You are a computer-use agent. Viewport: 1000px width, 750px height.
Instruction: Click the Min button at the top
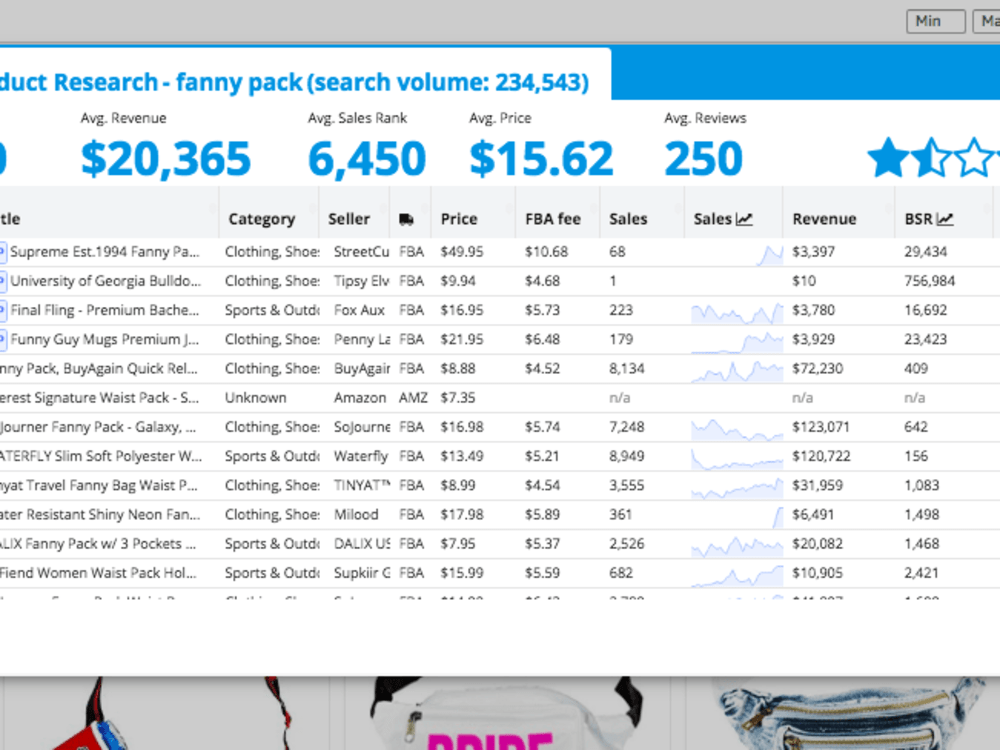[936, 21]
